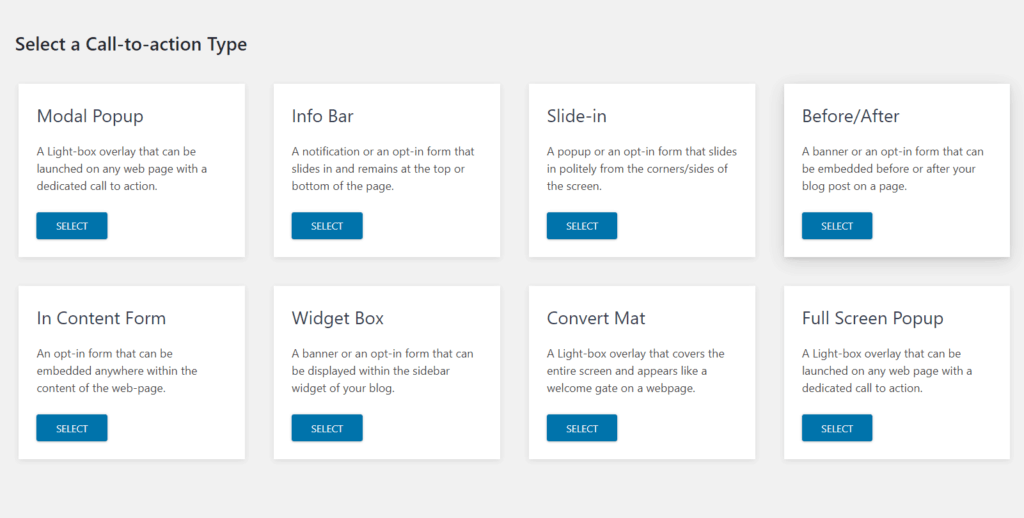This screenshot has height=518, width=1024.
Task: Click the Slide-in description text
Action: coord(641,169)
